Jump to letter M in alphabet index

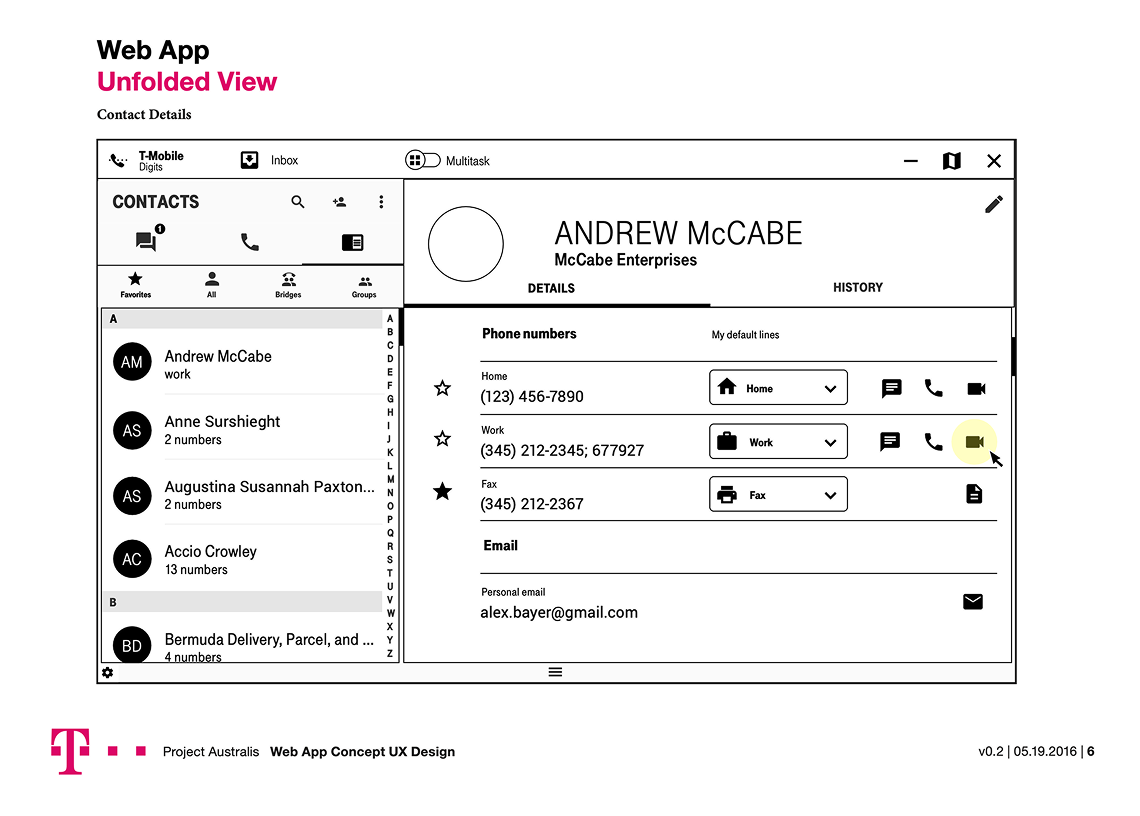tap(390, 479)
